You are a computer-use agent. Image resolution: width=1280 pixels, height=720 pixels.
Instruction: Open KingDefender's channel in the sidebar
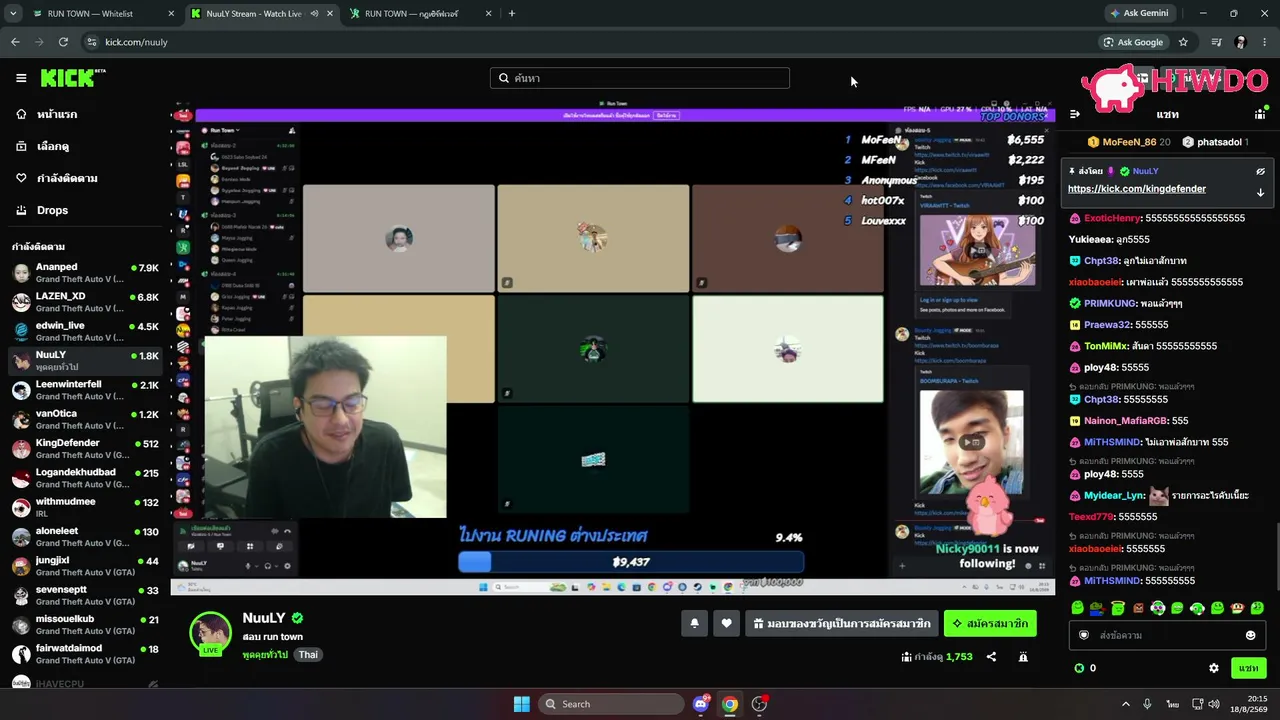[84, 449]
